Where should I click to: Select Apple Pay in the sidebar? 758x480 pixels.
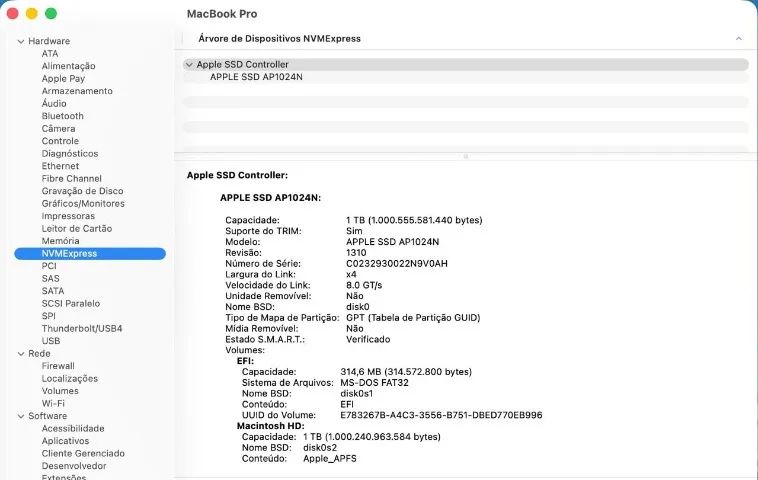coord(63,79)
